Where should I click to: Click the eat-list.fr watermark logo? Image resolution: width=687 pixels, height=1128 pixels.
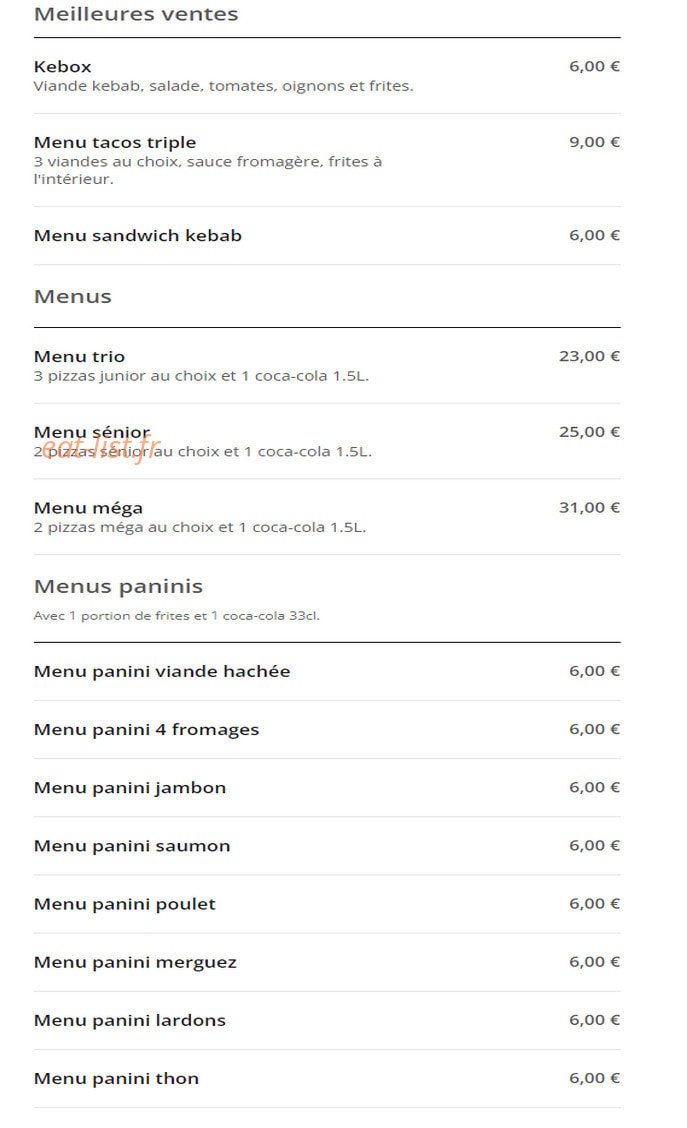pyautogui.click(x=101, y=449)
